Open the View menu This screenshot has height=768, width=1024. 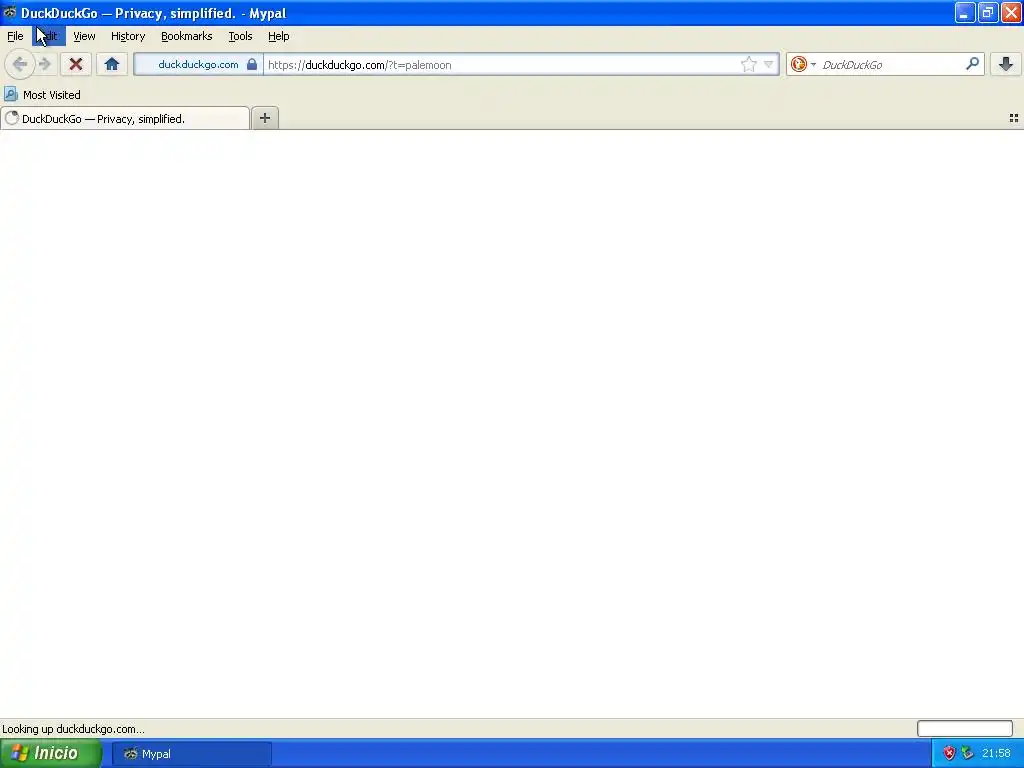click(84, 36)
